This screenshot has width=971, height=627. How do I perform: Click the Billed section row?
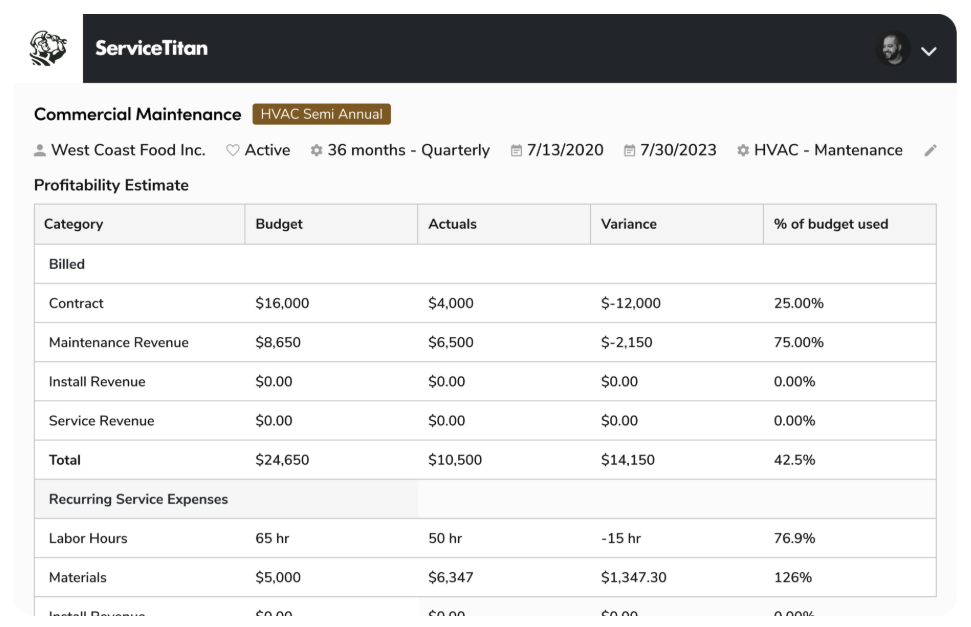click(486, 264)
